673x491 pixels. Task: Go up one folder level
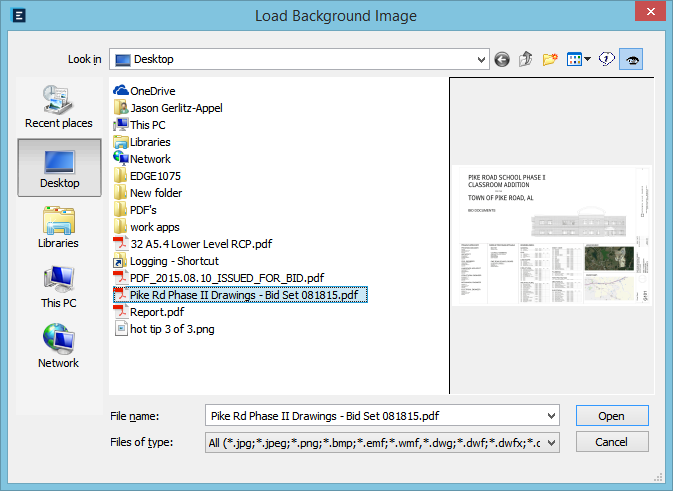click(526, 60)
